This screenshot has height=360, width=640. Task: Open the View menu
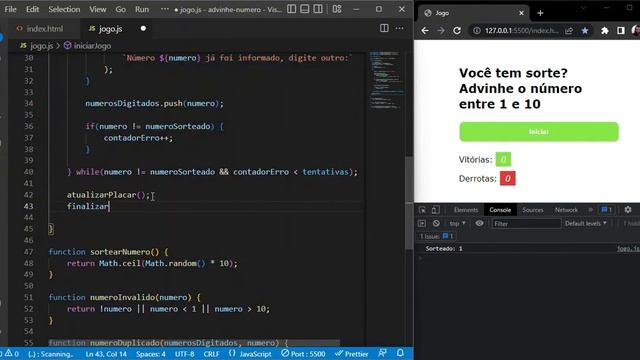[98, 9]
